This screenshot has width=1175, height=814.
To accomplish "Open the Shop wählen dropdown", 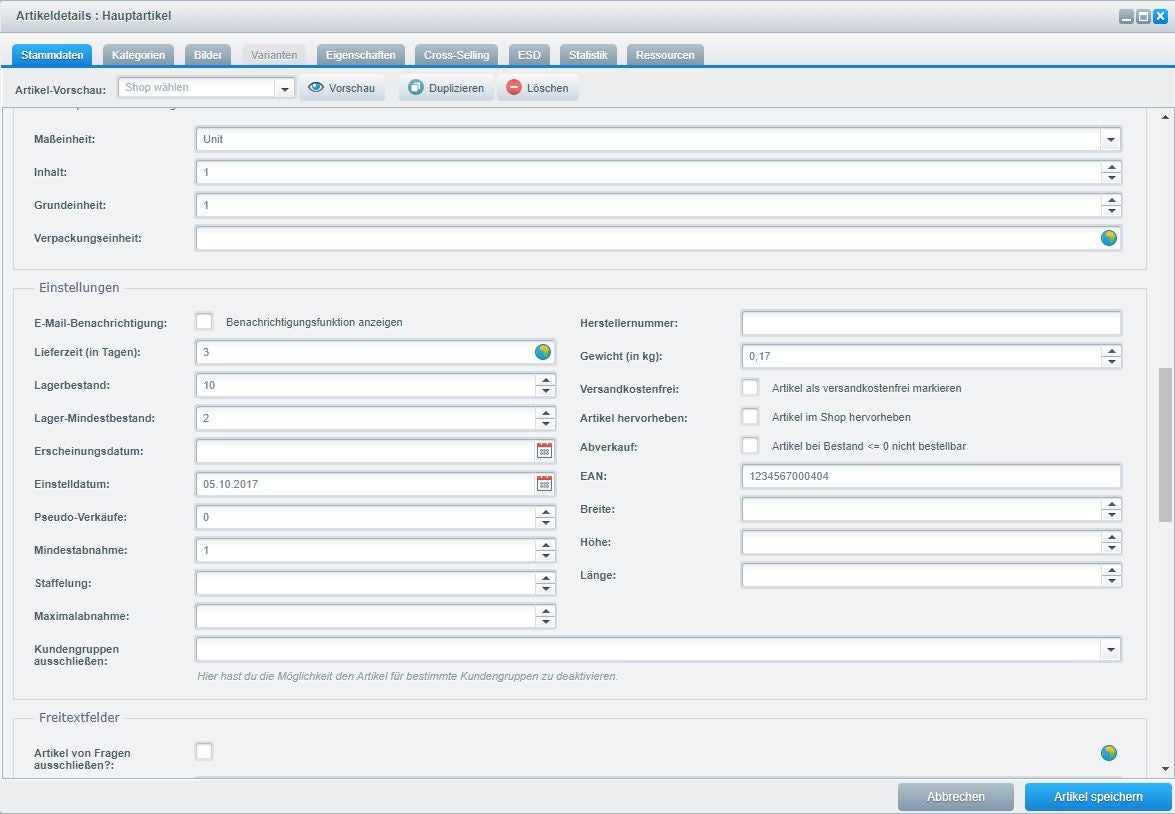I will (x=285, y=88).
